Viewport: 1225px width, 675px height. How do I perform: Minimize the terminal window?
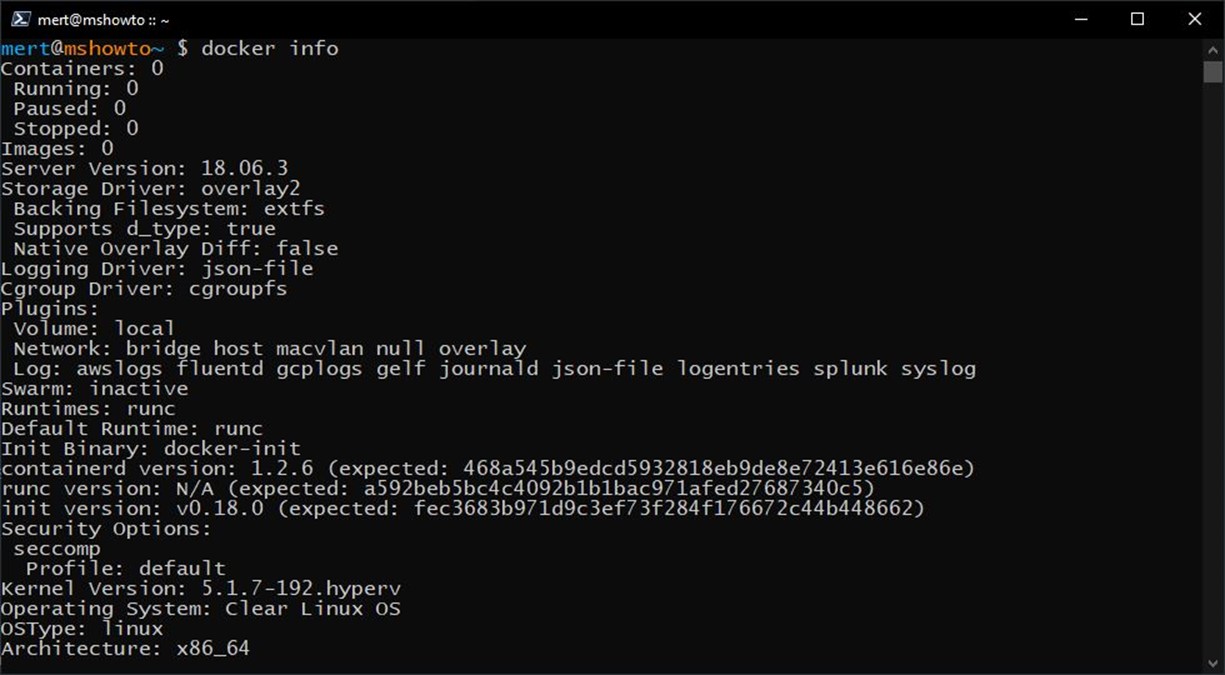1080,19
